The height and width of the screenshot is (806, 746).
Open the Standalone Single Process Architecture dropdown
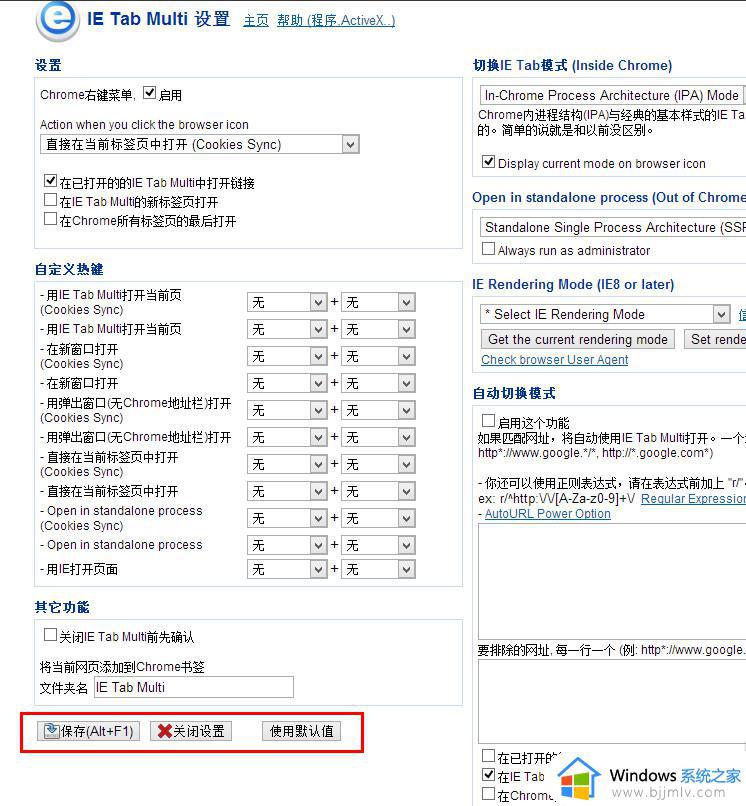pyautogui.click(x=613, y=227)
